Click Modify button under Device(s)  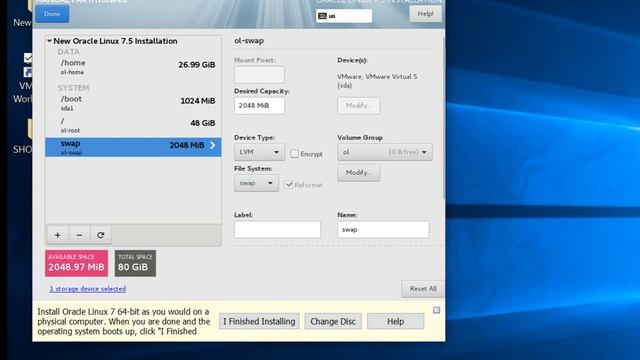(358, 105)
